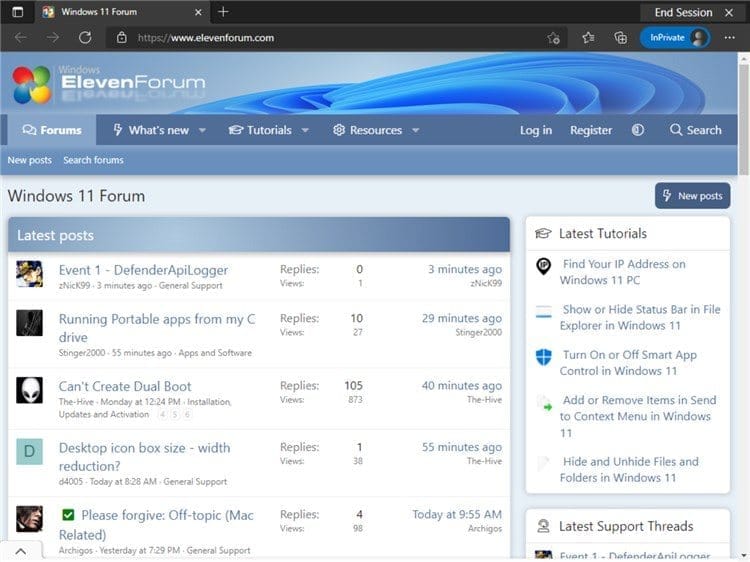
Task: Click the InPrivate profile badge
Action: pos(674,38)
